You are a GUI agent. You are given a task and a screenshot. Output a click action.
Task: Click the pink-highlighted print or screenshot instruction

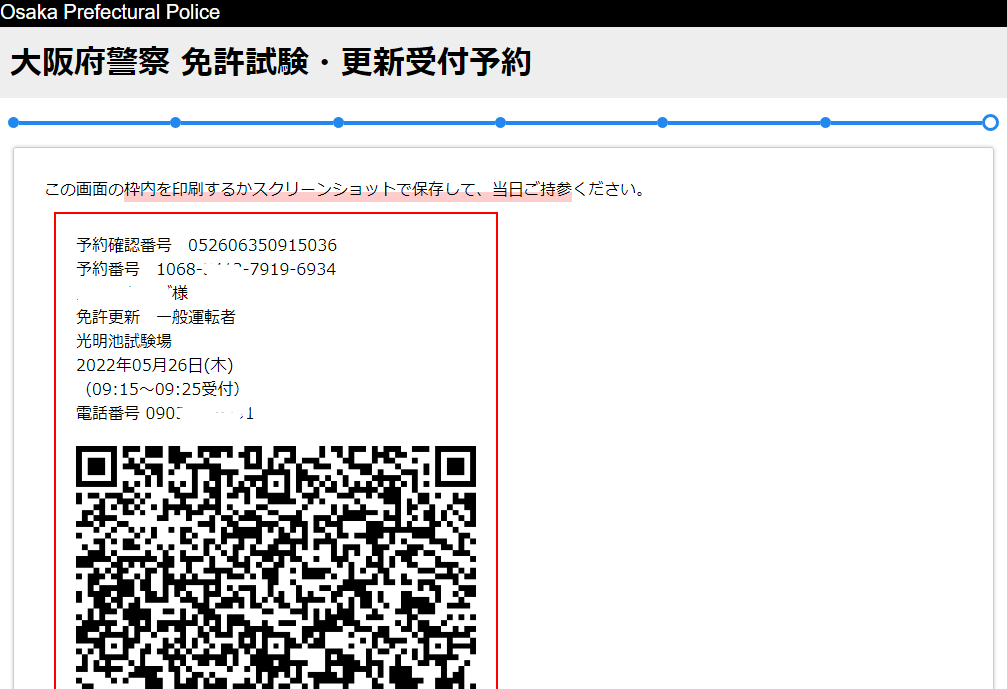click(x=347, y=189)
